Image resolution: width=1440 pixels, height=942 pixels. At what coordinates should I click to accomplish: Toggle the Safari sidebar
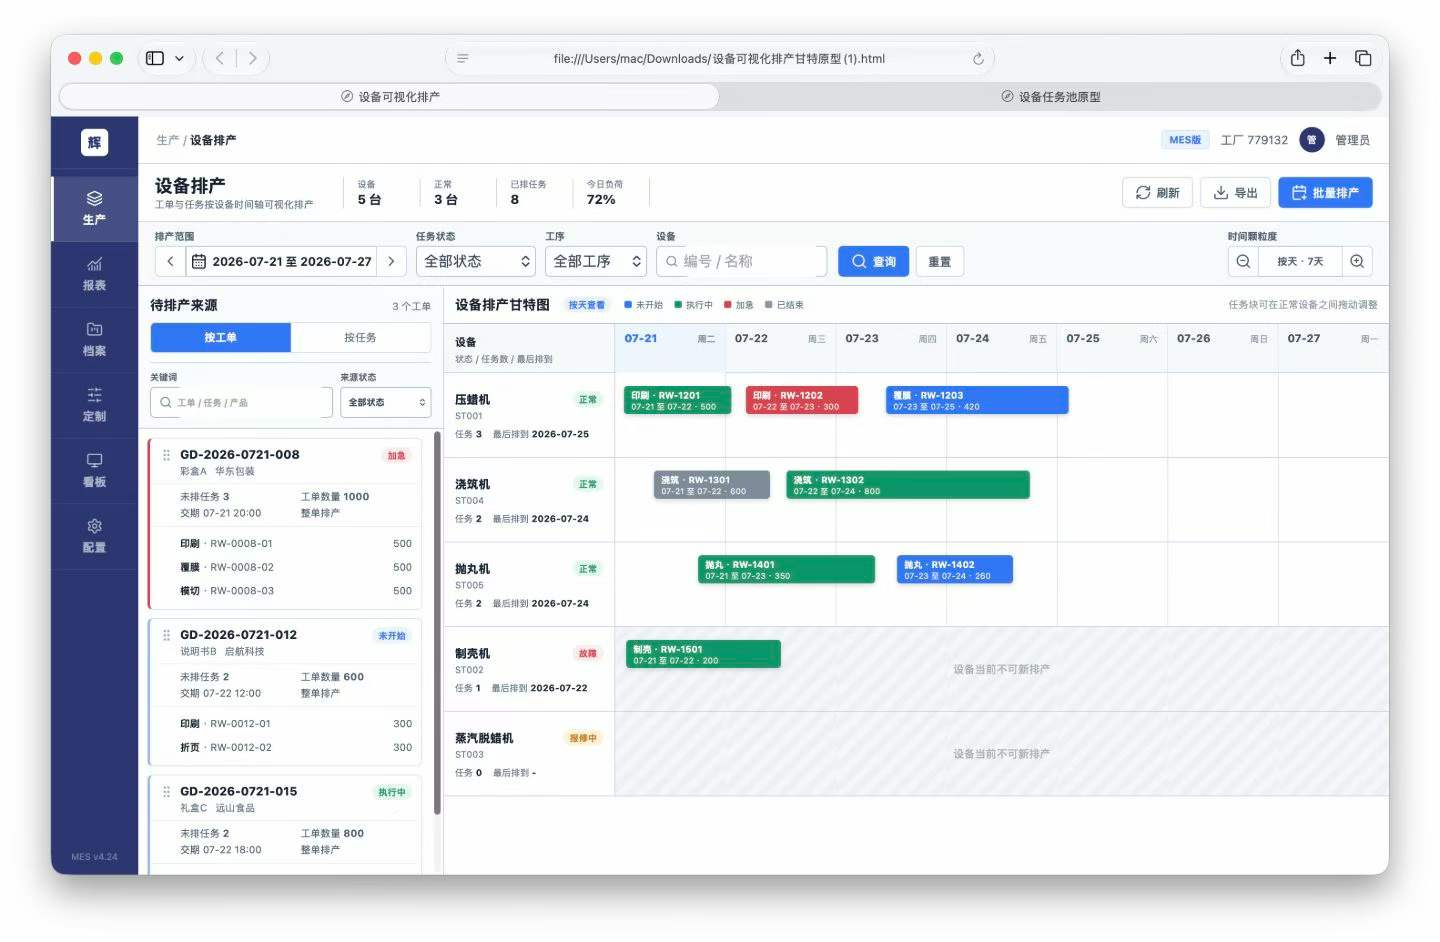[x=155, y=58]
